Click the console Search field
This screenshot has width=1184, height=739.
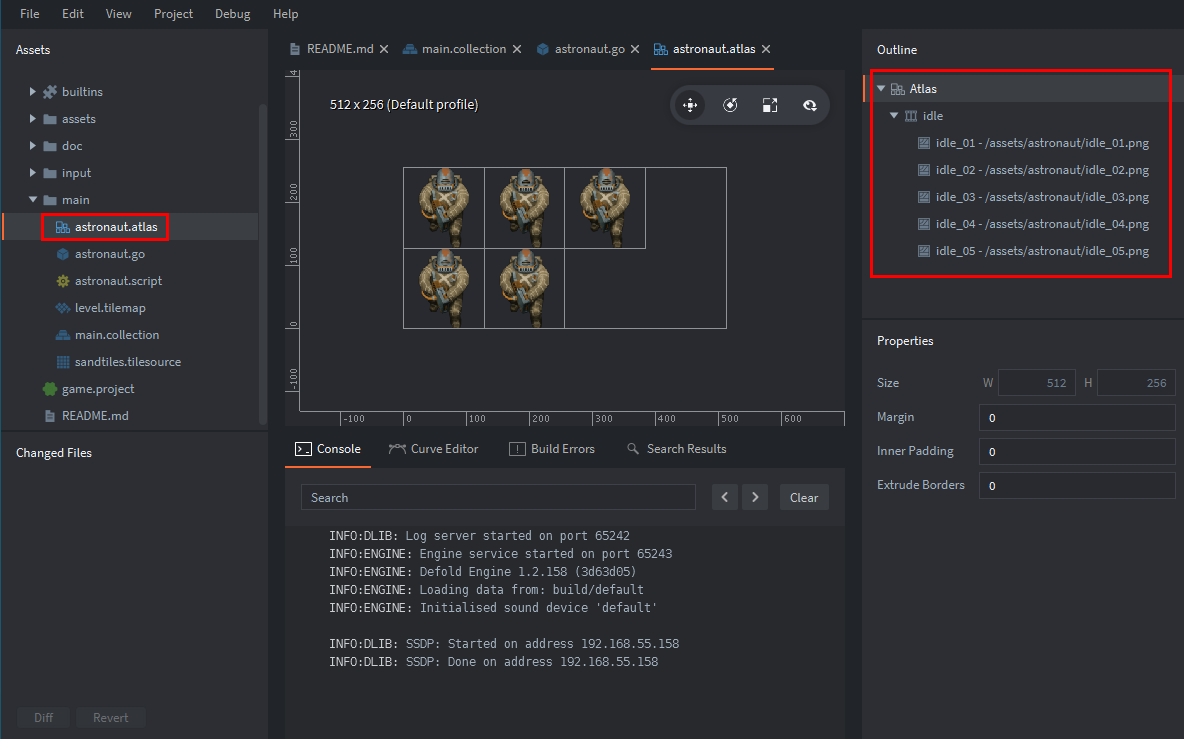click(498, 497)
